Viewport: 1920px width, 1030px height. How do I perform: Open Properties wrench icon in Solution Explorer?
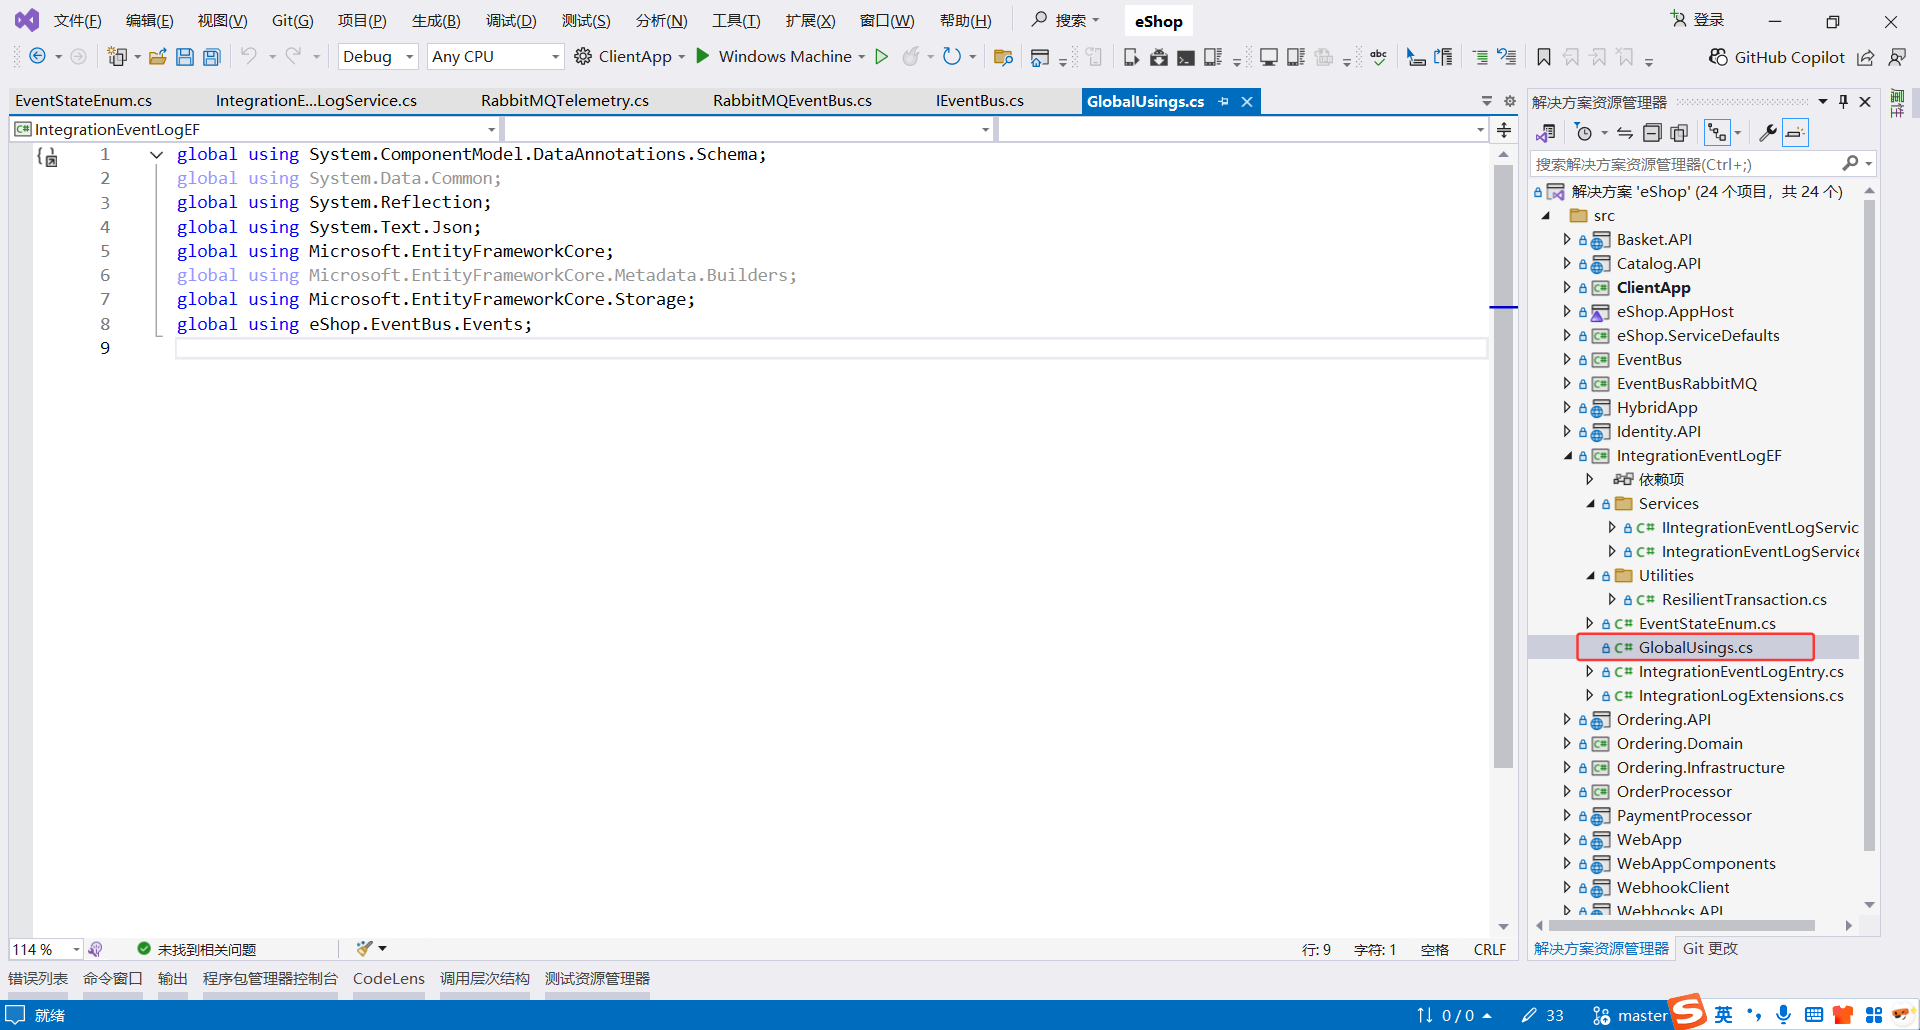coord(1768,133)
